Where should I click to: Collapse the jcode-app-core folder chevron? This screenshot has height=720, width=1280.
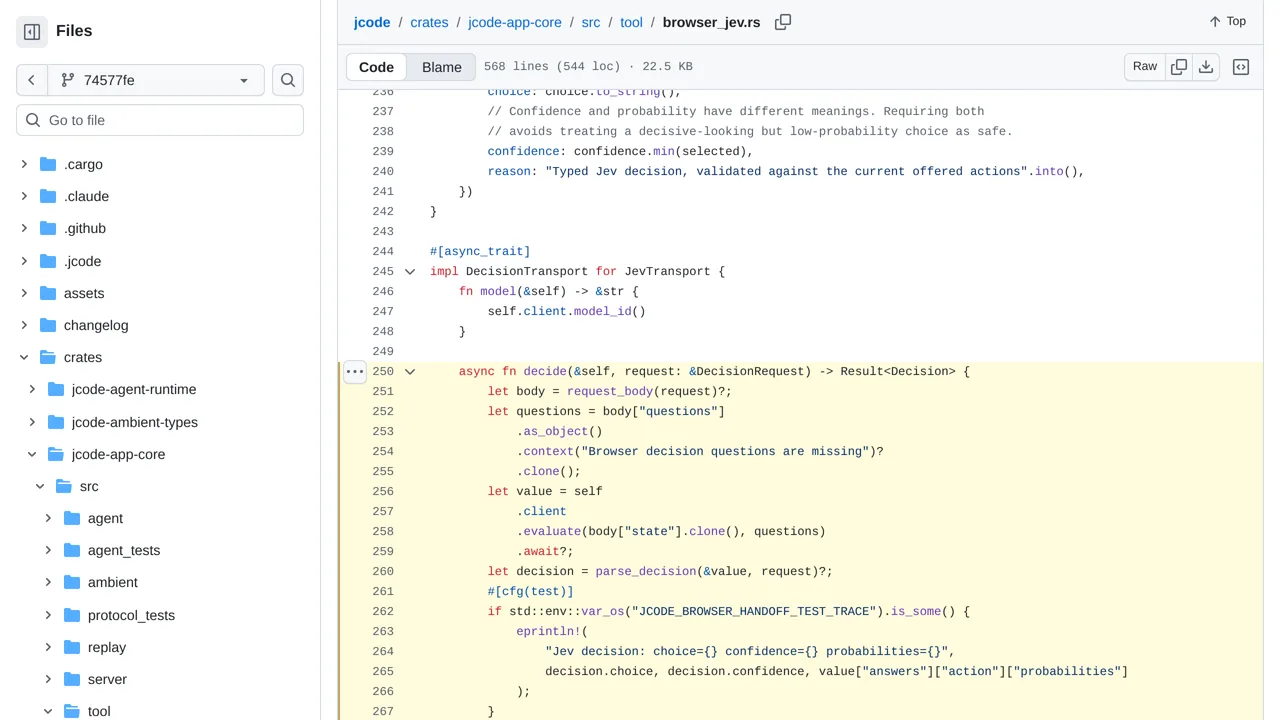coord(32,454)
